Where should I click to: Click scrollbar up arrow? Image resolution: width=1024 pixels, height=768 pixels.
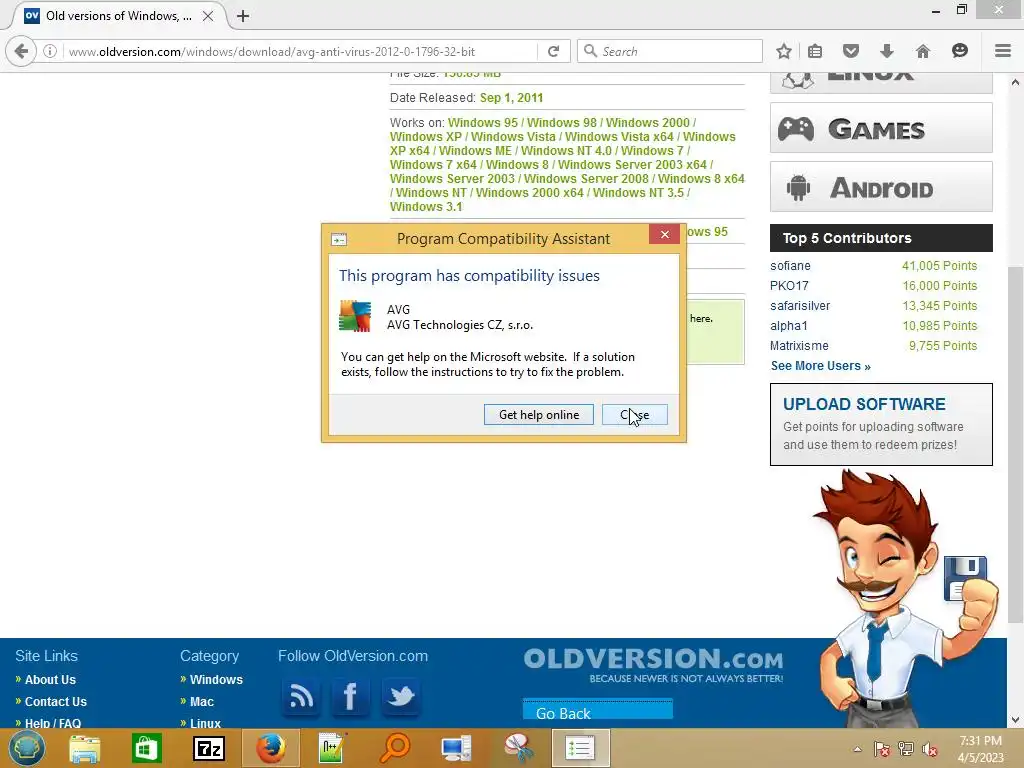click(1015, 82)
